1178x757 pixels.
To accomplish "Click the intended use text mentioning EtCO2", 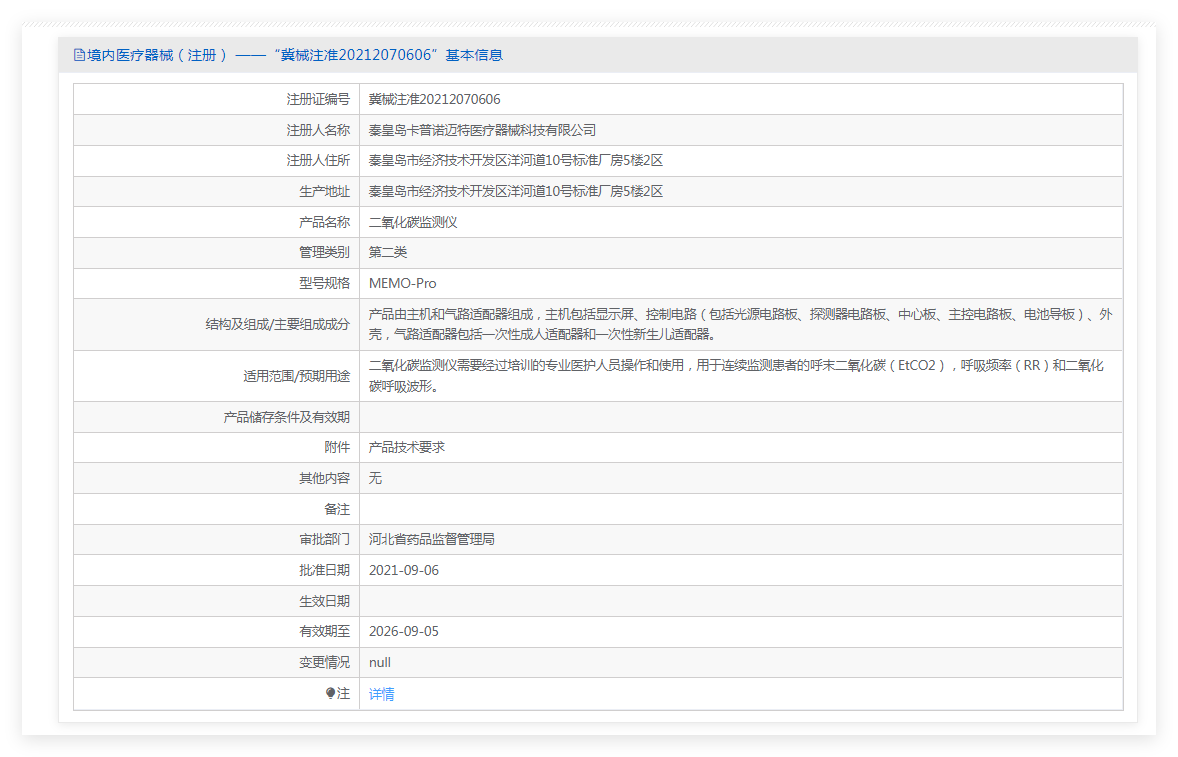I will [736, 375].
